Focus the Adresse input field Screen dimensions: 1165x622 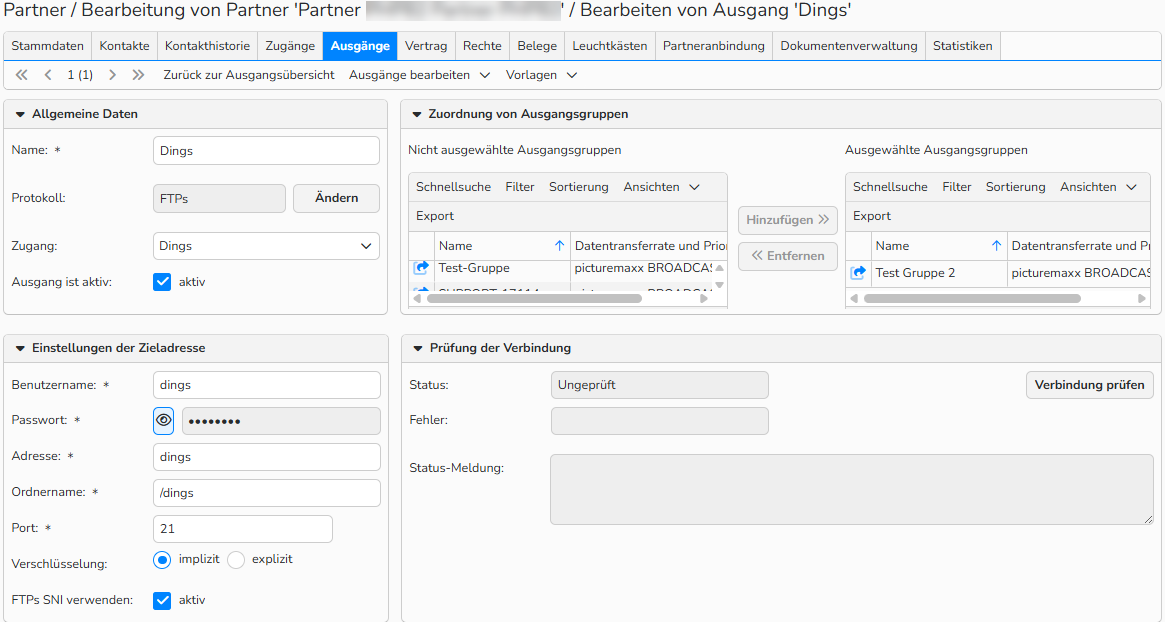click(x=266, y=457)
